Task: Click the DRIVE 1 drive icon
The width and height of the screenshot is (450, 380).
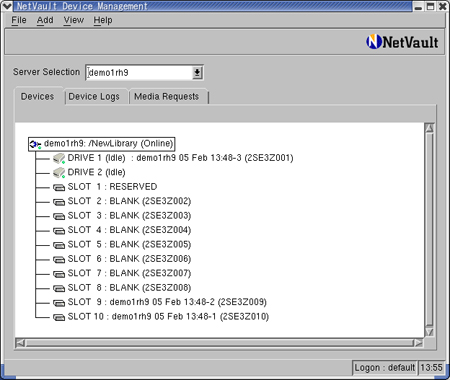Action: point(59,158)
